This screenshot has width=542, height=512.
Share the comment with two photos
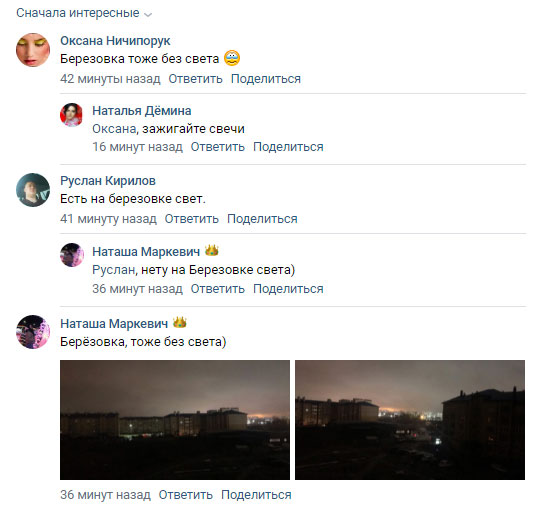tap(256, 495)
